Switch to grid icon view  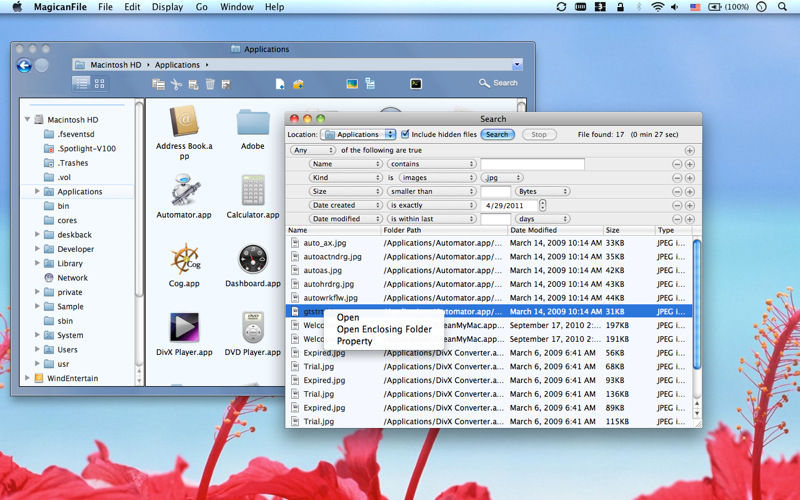(x=99, y=83)
